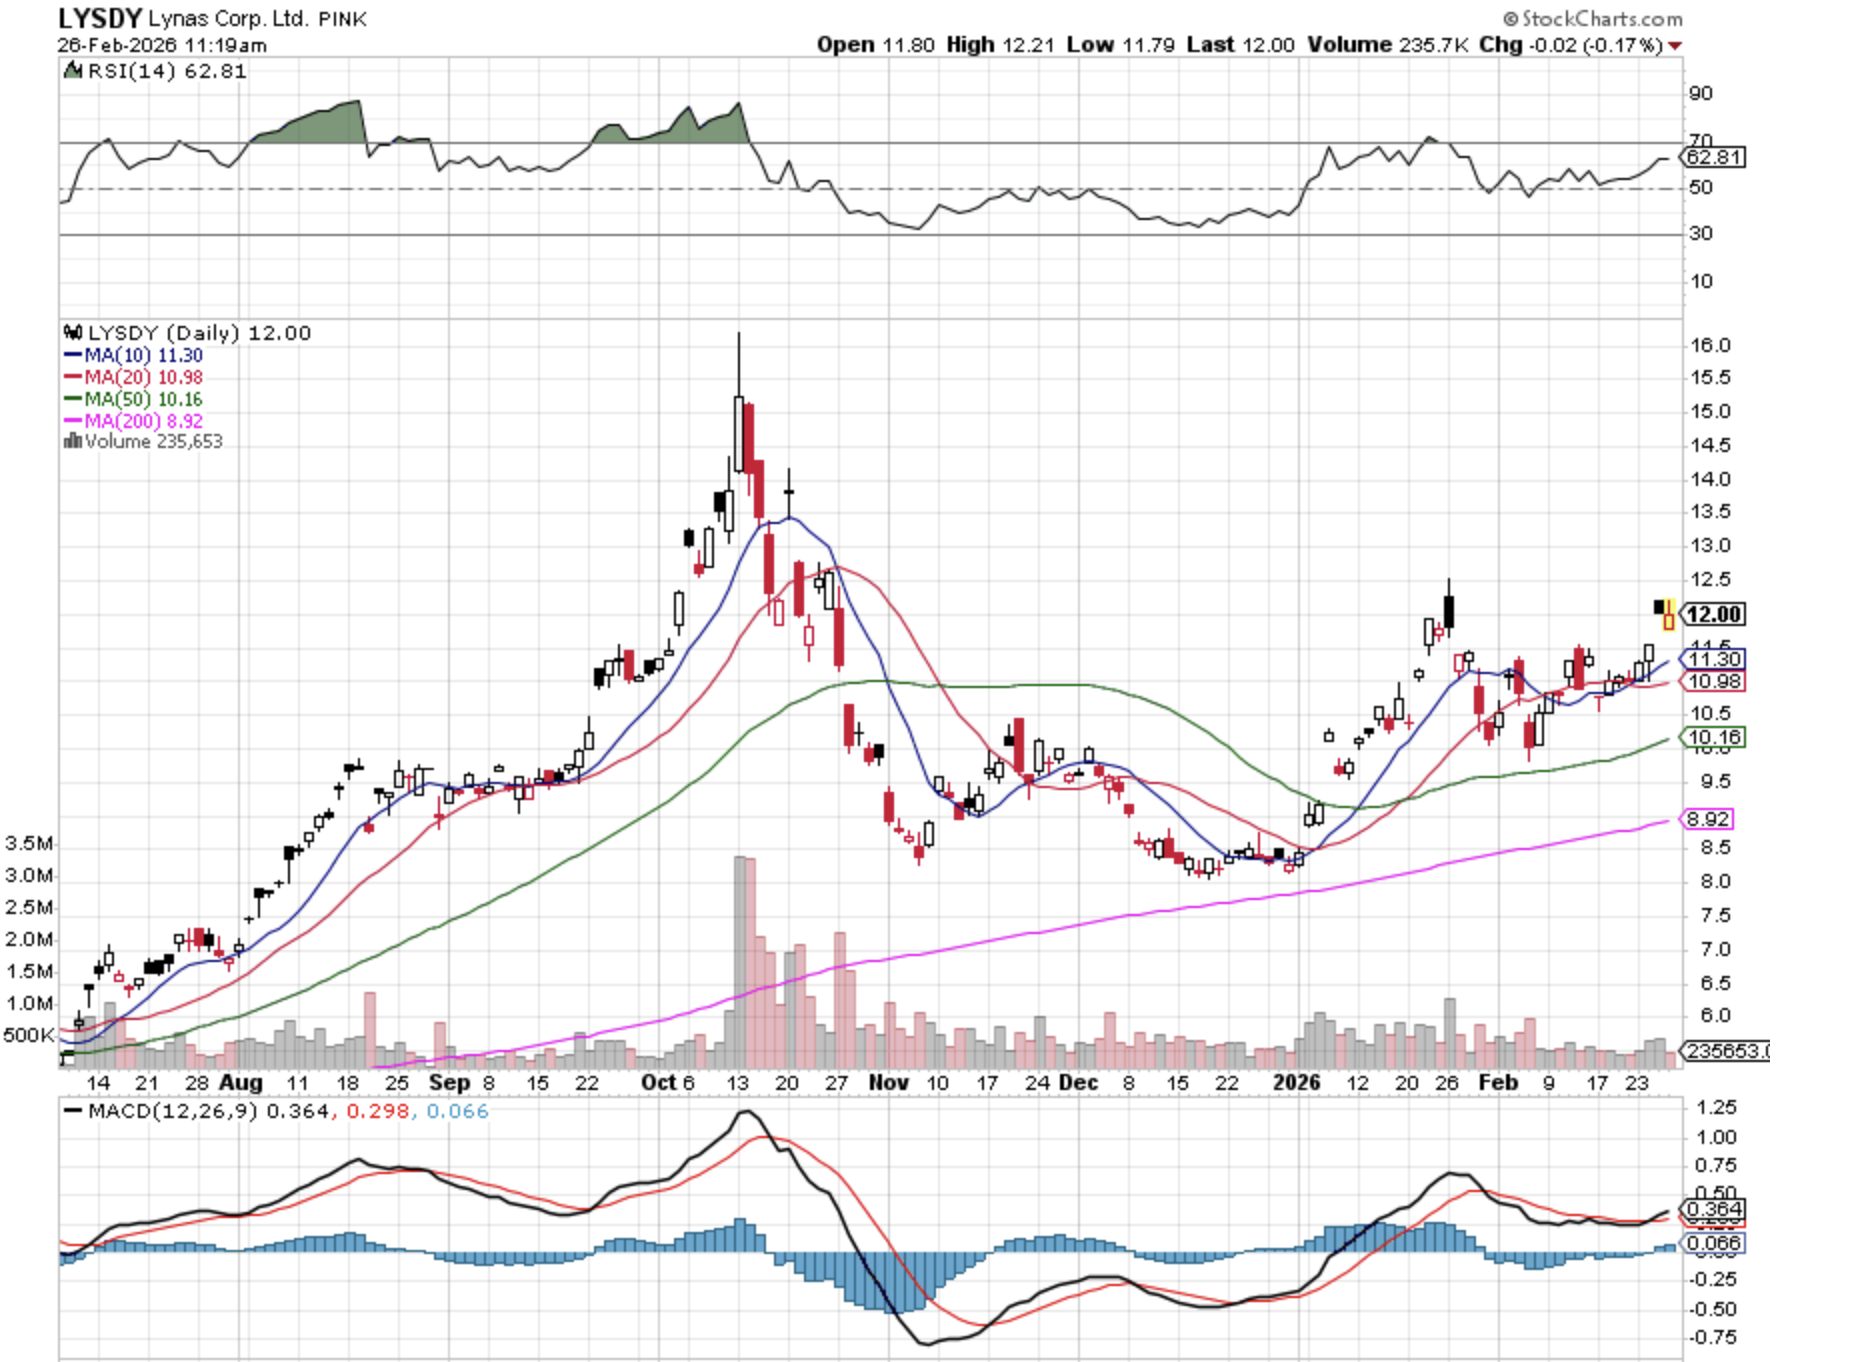Click the 12.00 last price tag

[x=1714, y=614]
